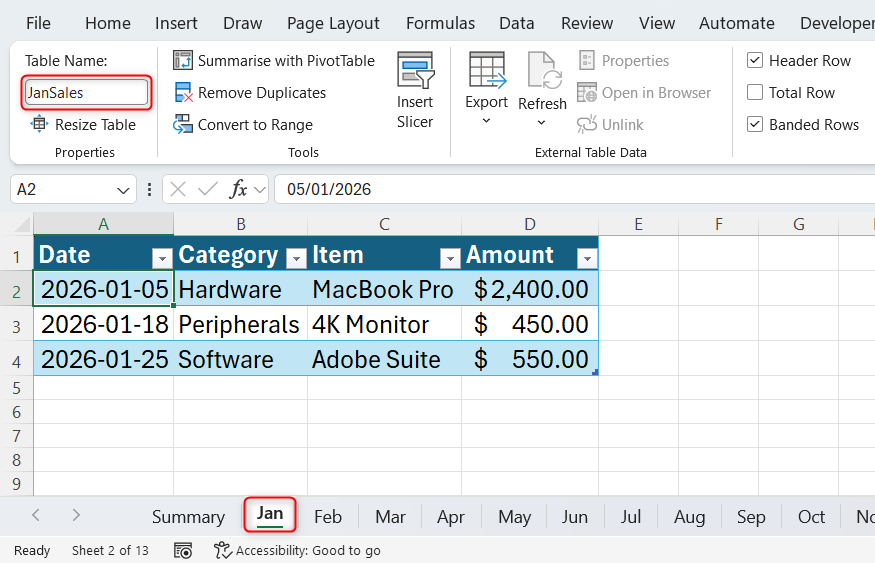Go to the Mar sheet tab
The width and height of the screenshot is (875, 563).
click(x=390, y=517)
